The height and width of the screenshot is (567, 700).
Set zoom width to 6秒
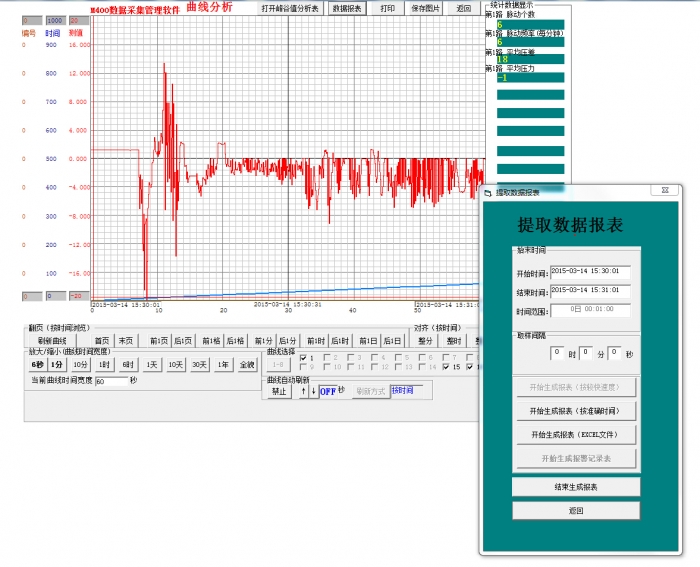point(35,365)
